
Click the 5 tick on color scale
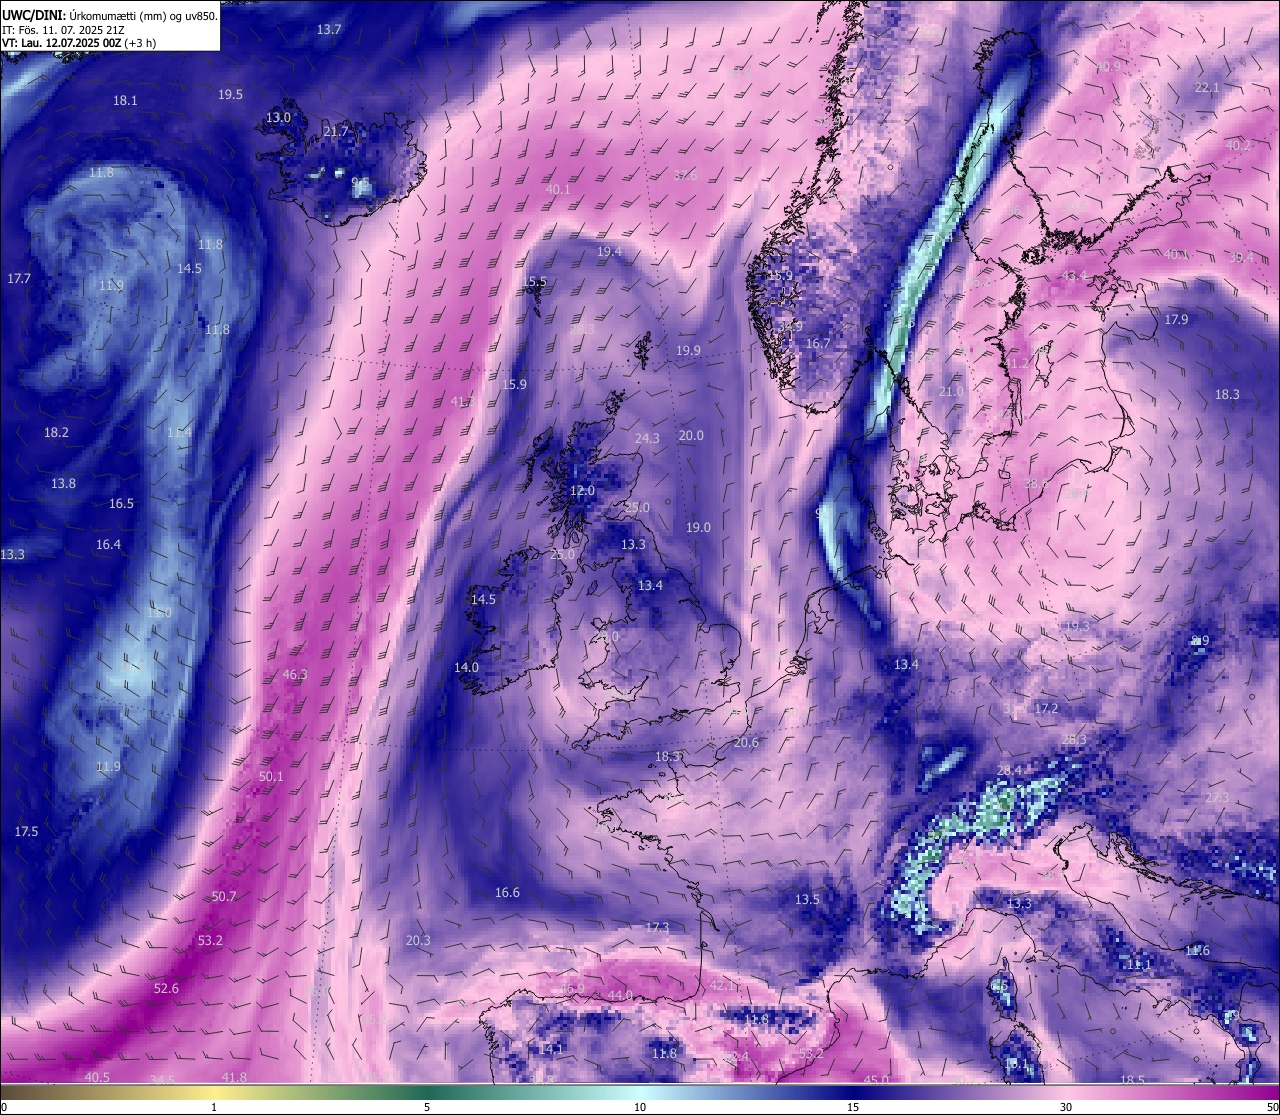click(427, 1107)
